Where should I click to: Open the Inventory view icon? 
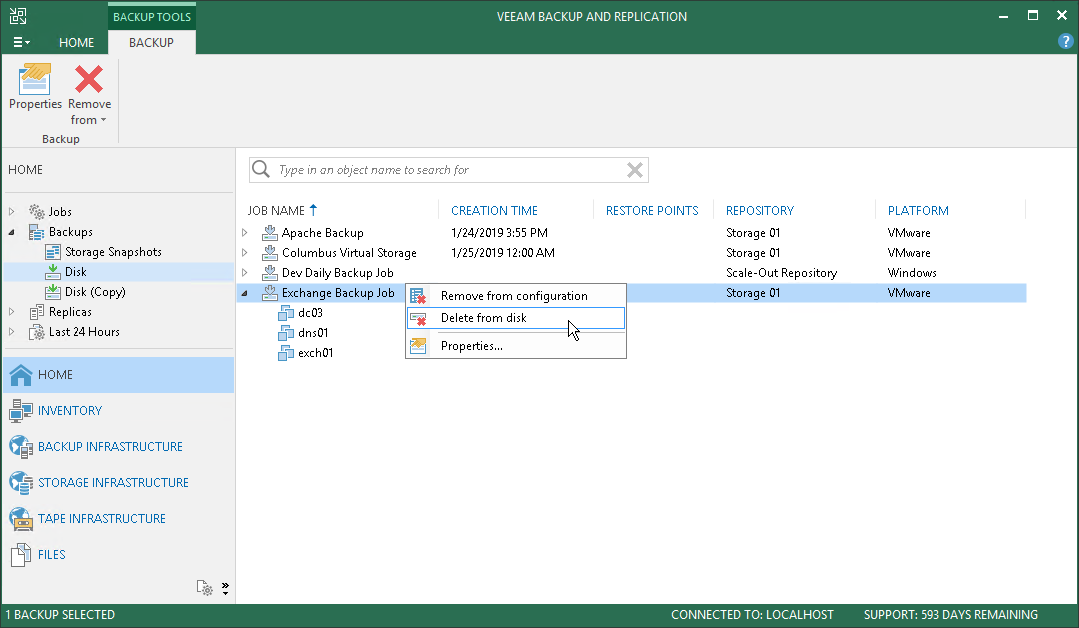[21, 411]
